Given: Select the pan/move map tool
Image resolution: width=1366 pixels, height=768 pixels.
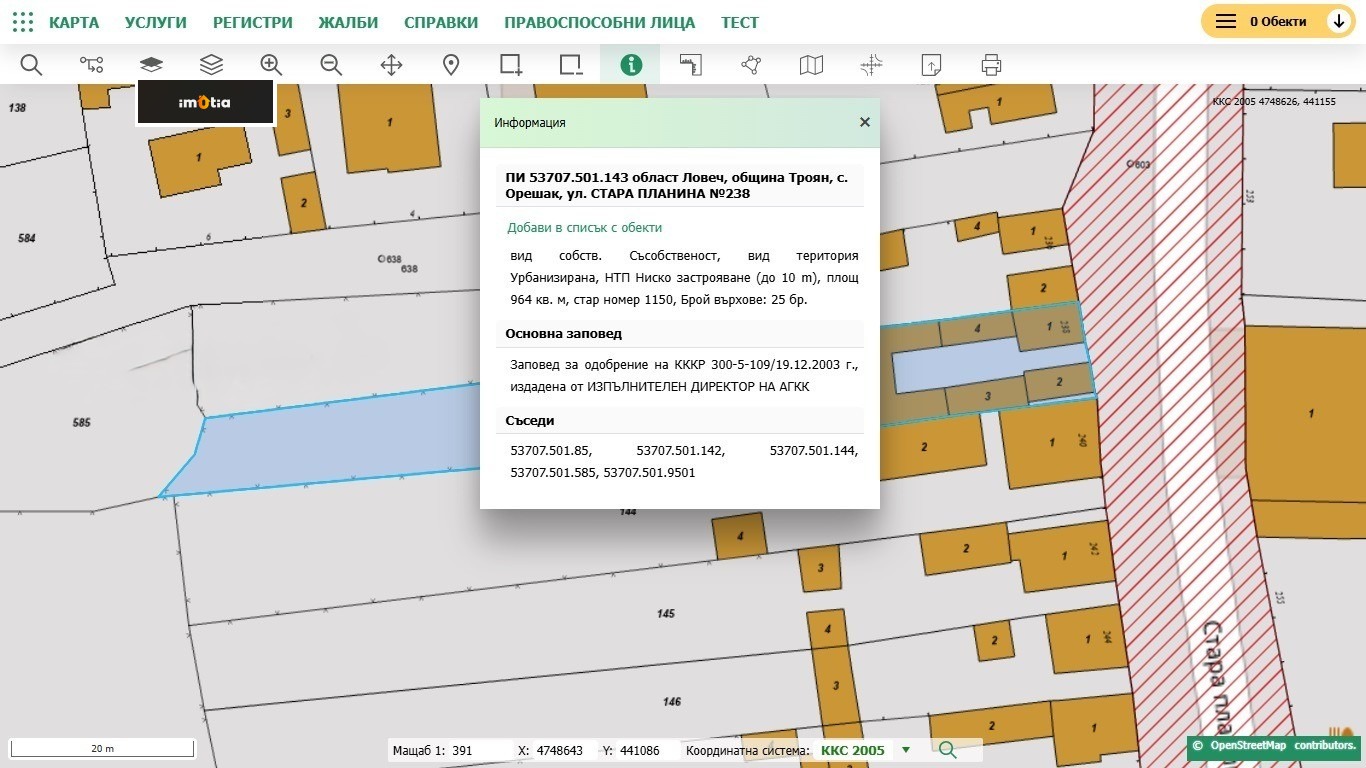Looking at the screenshot, I should pyautogui.click(x=391, y=65).
